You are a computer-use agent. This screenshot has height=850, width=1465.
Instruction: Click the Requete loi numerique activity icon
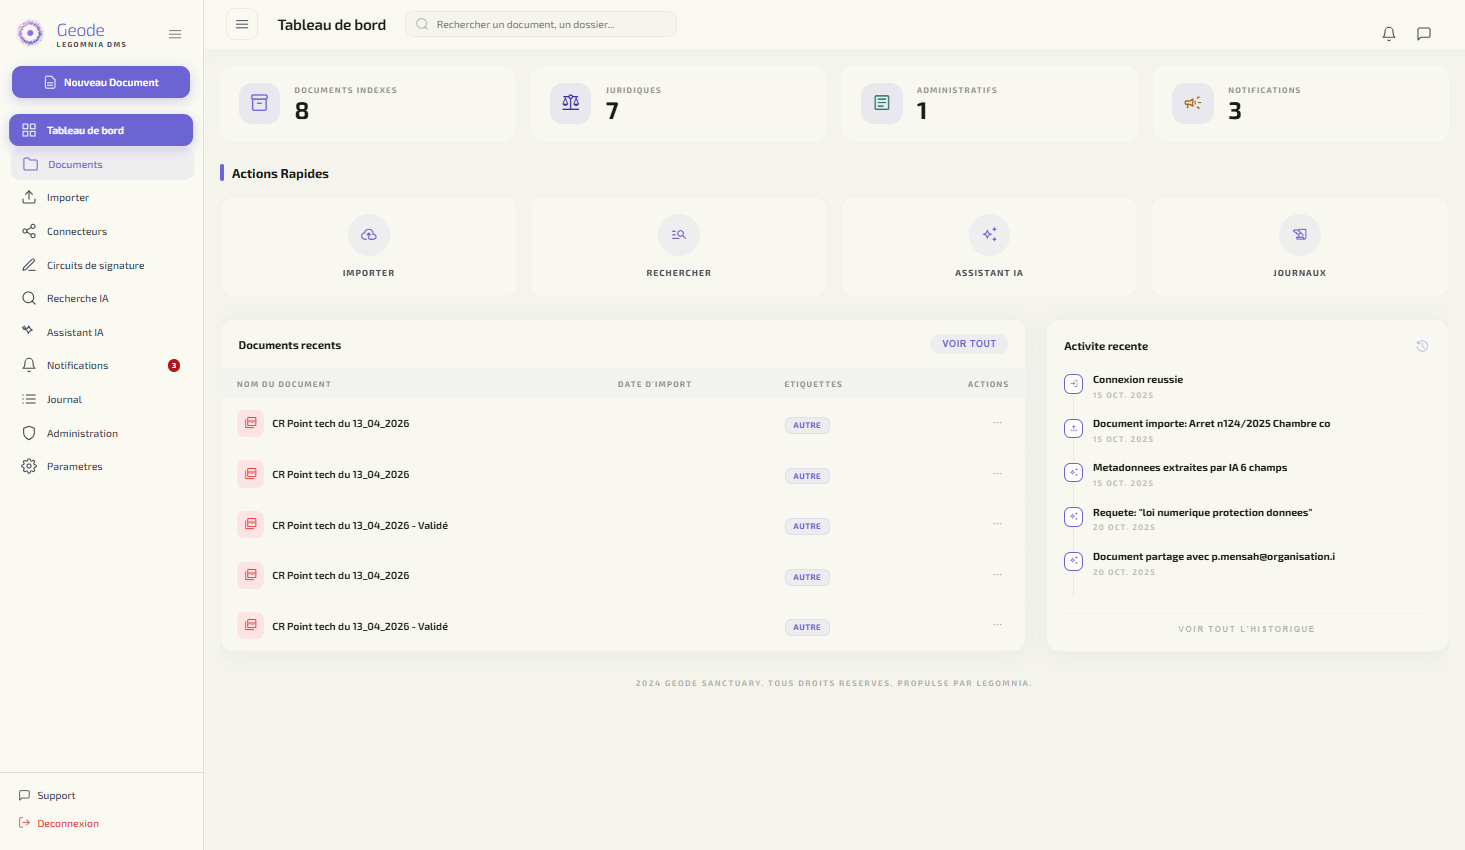(1074, 517)
